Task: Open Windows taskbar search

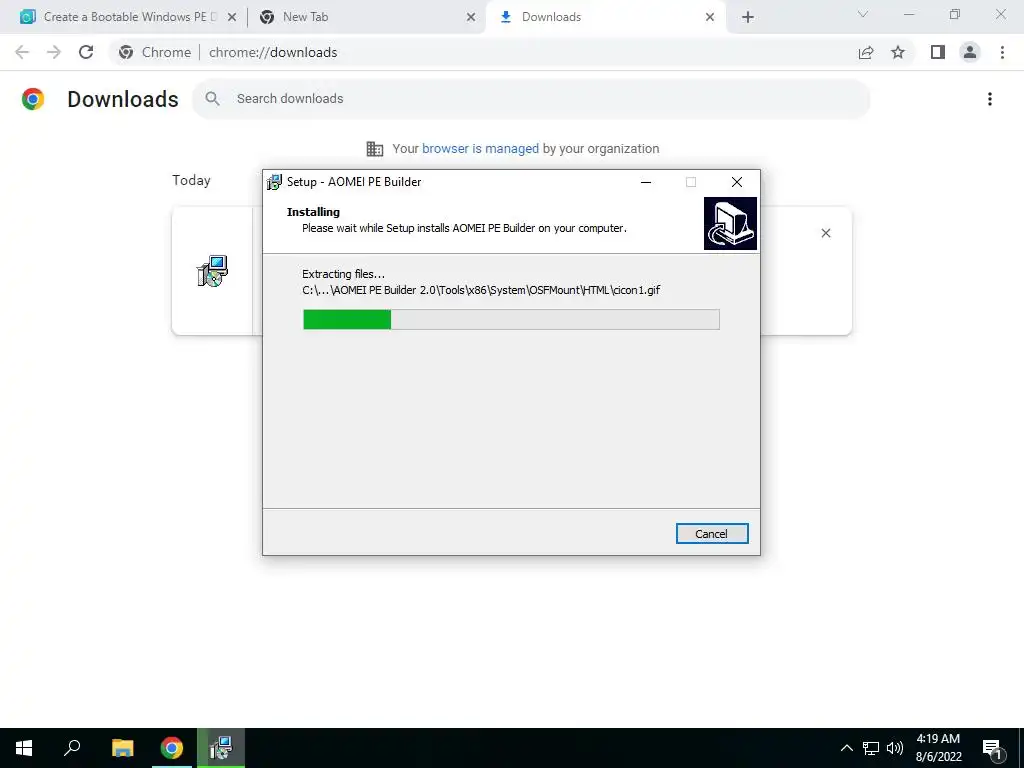Action: pyautogui.click(x=72, y=748)
